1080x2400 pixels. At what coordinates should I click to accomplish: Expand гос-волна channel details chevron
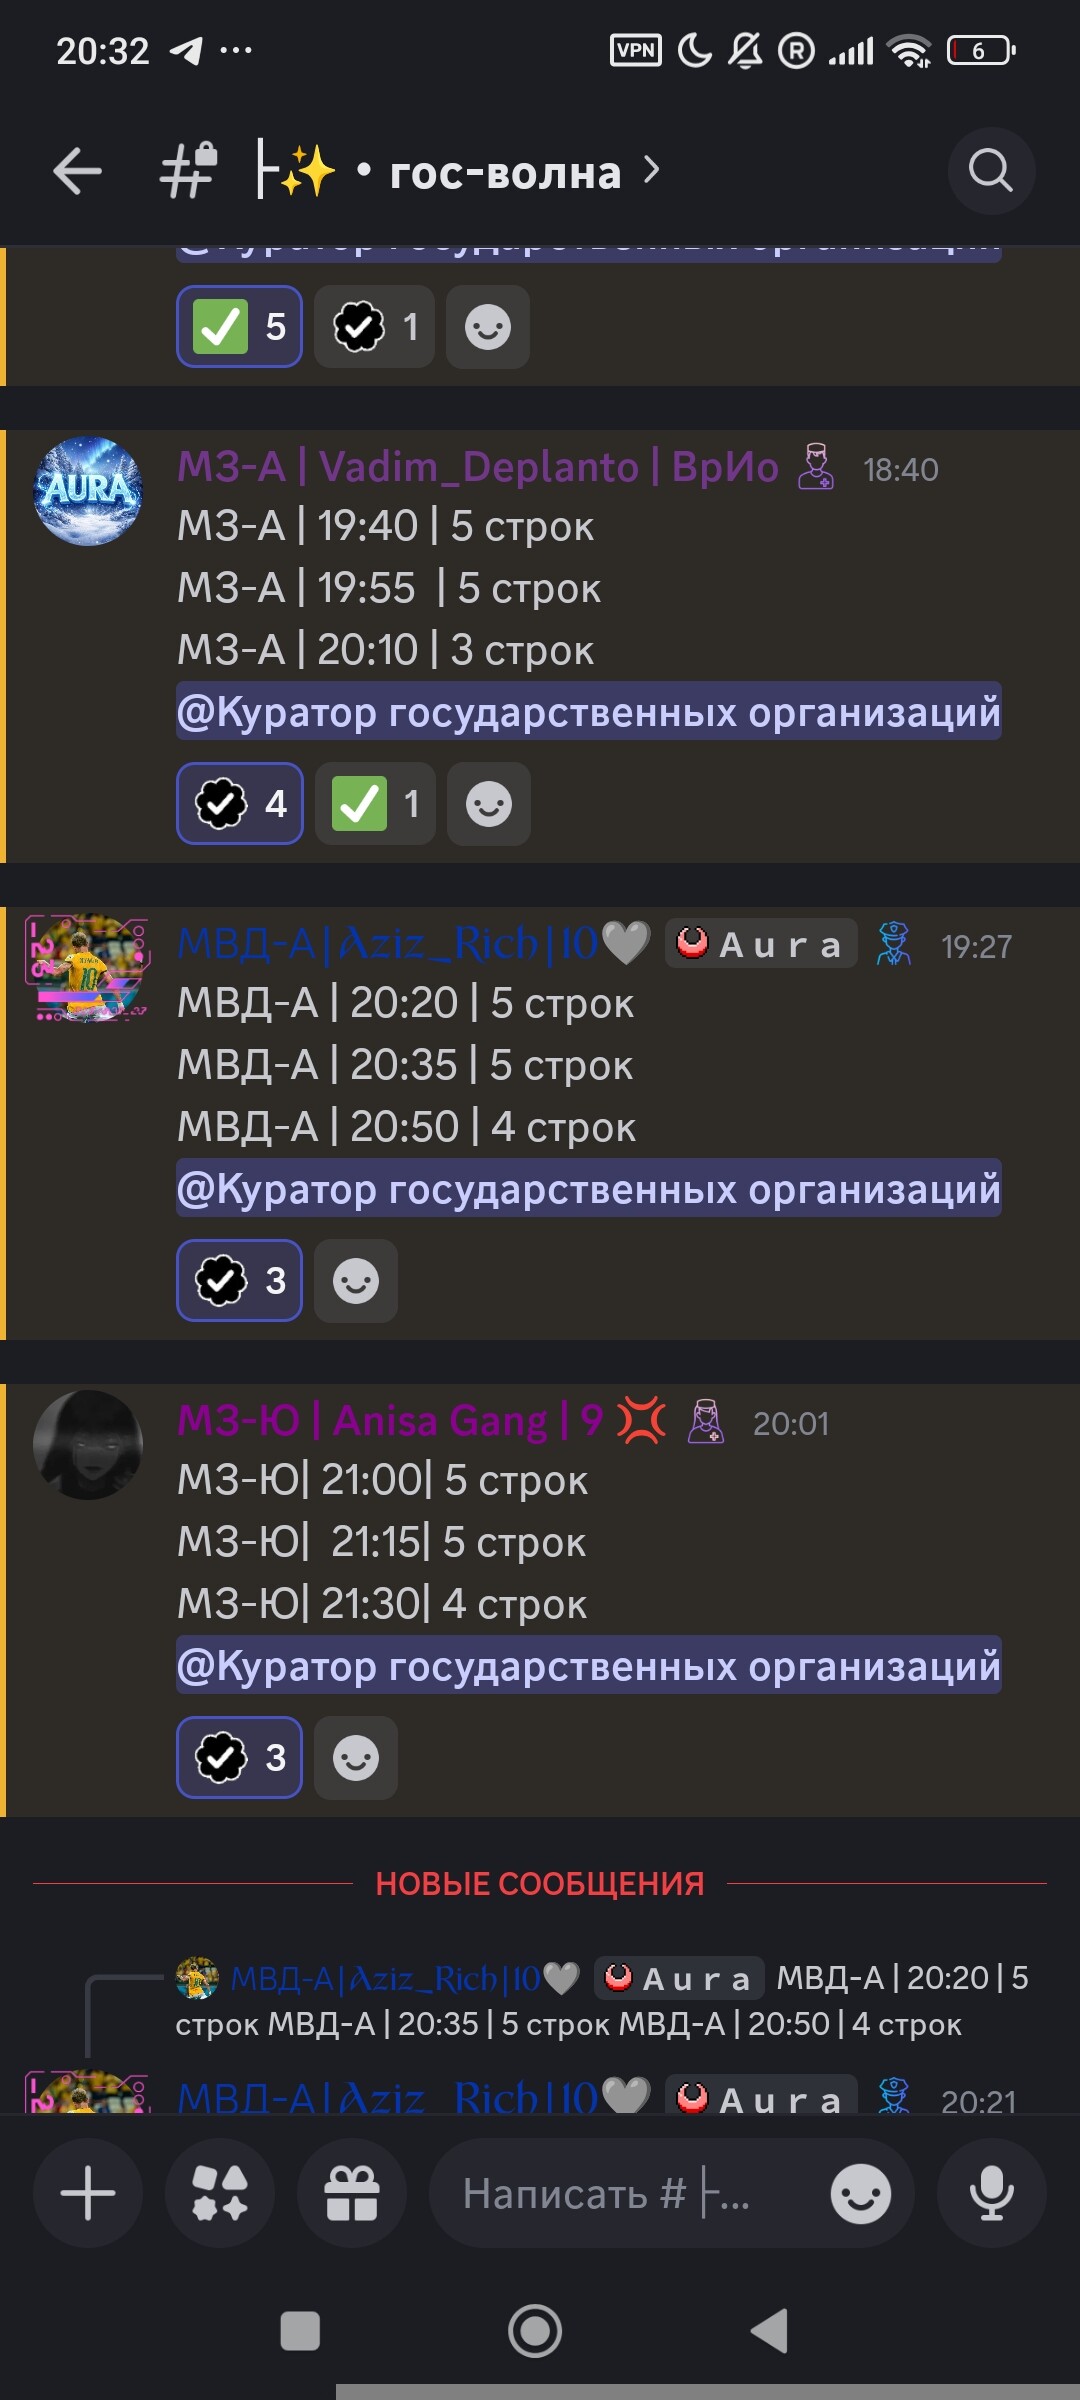click(652, 171)
